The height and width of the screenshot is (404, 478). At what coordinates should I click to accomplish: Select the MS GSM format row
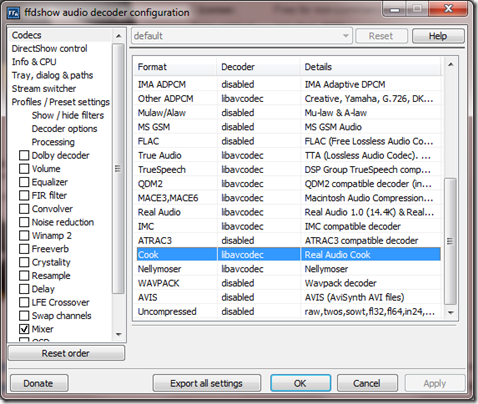(x=289, y=127)
